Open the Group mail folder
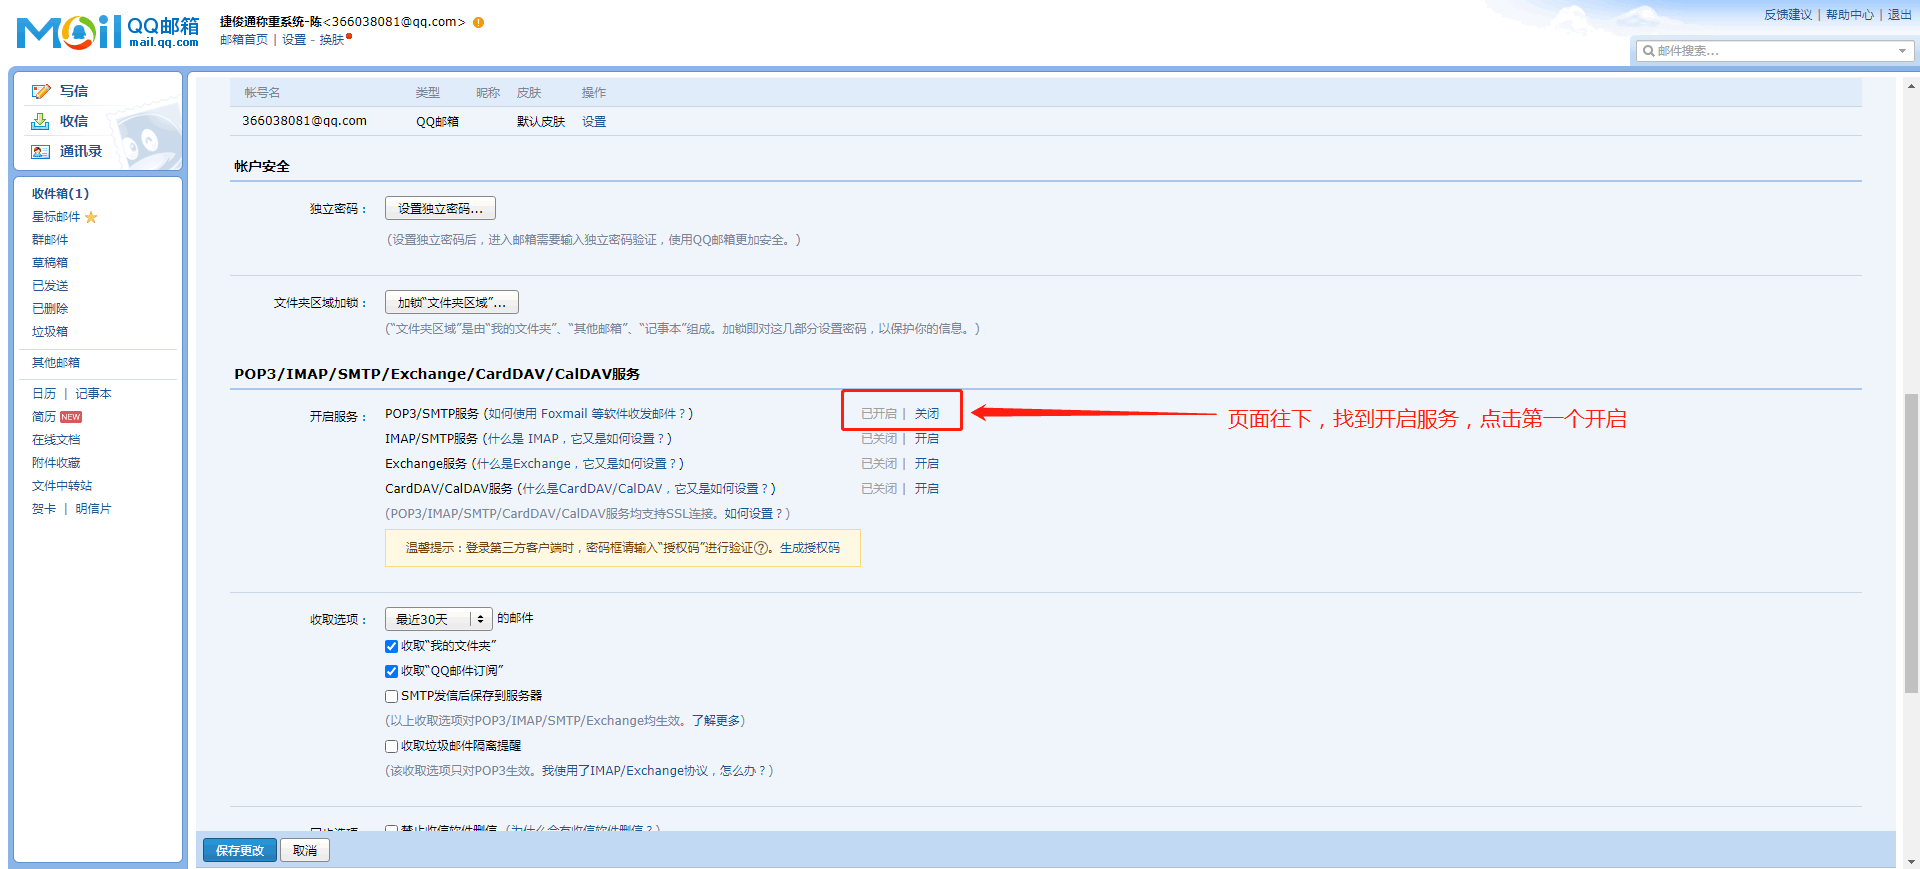Image resolution: width=1920 pixels, height=869 pixels. click(x=50, y=240)
